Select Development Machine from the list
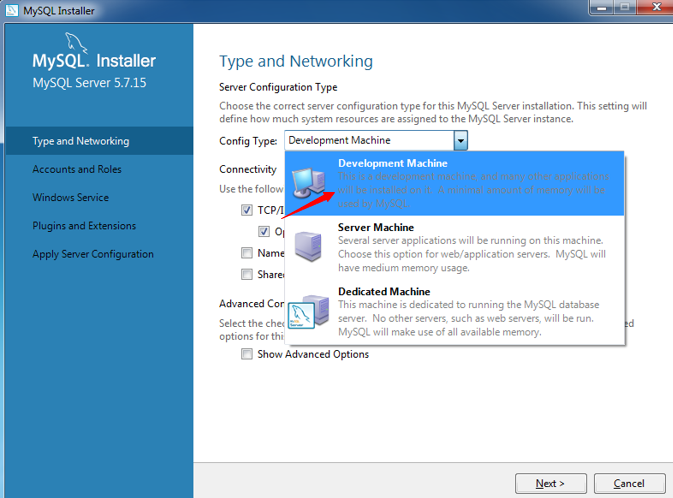Screen dimensions: 673x498 pos(455,183)
